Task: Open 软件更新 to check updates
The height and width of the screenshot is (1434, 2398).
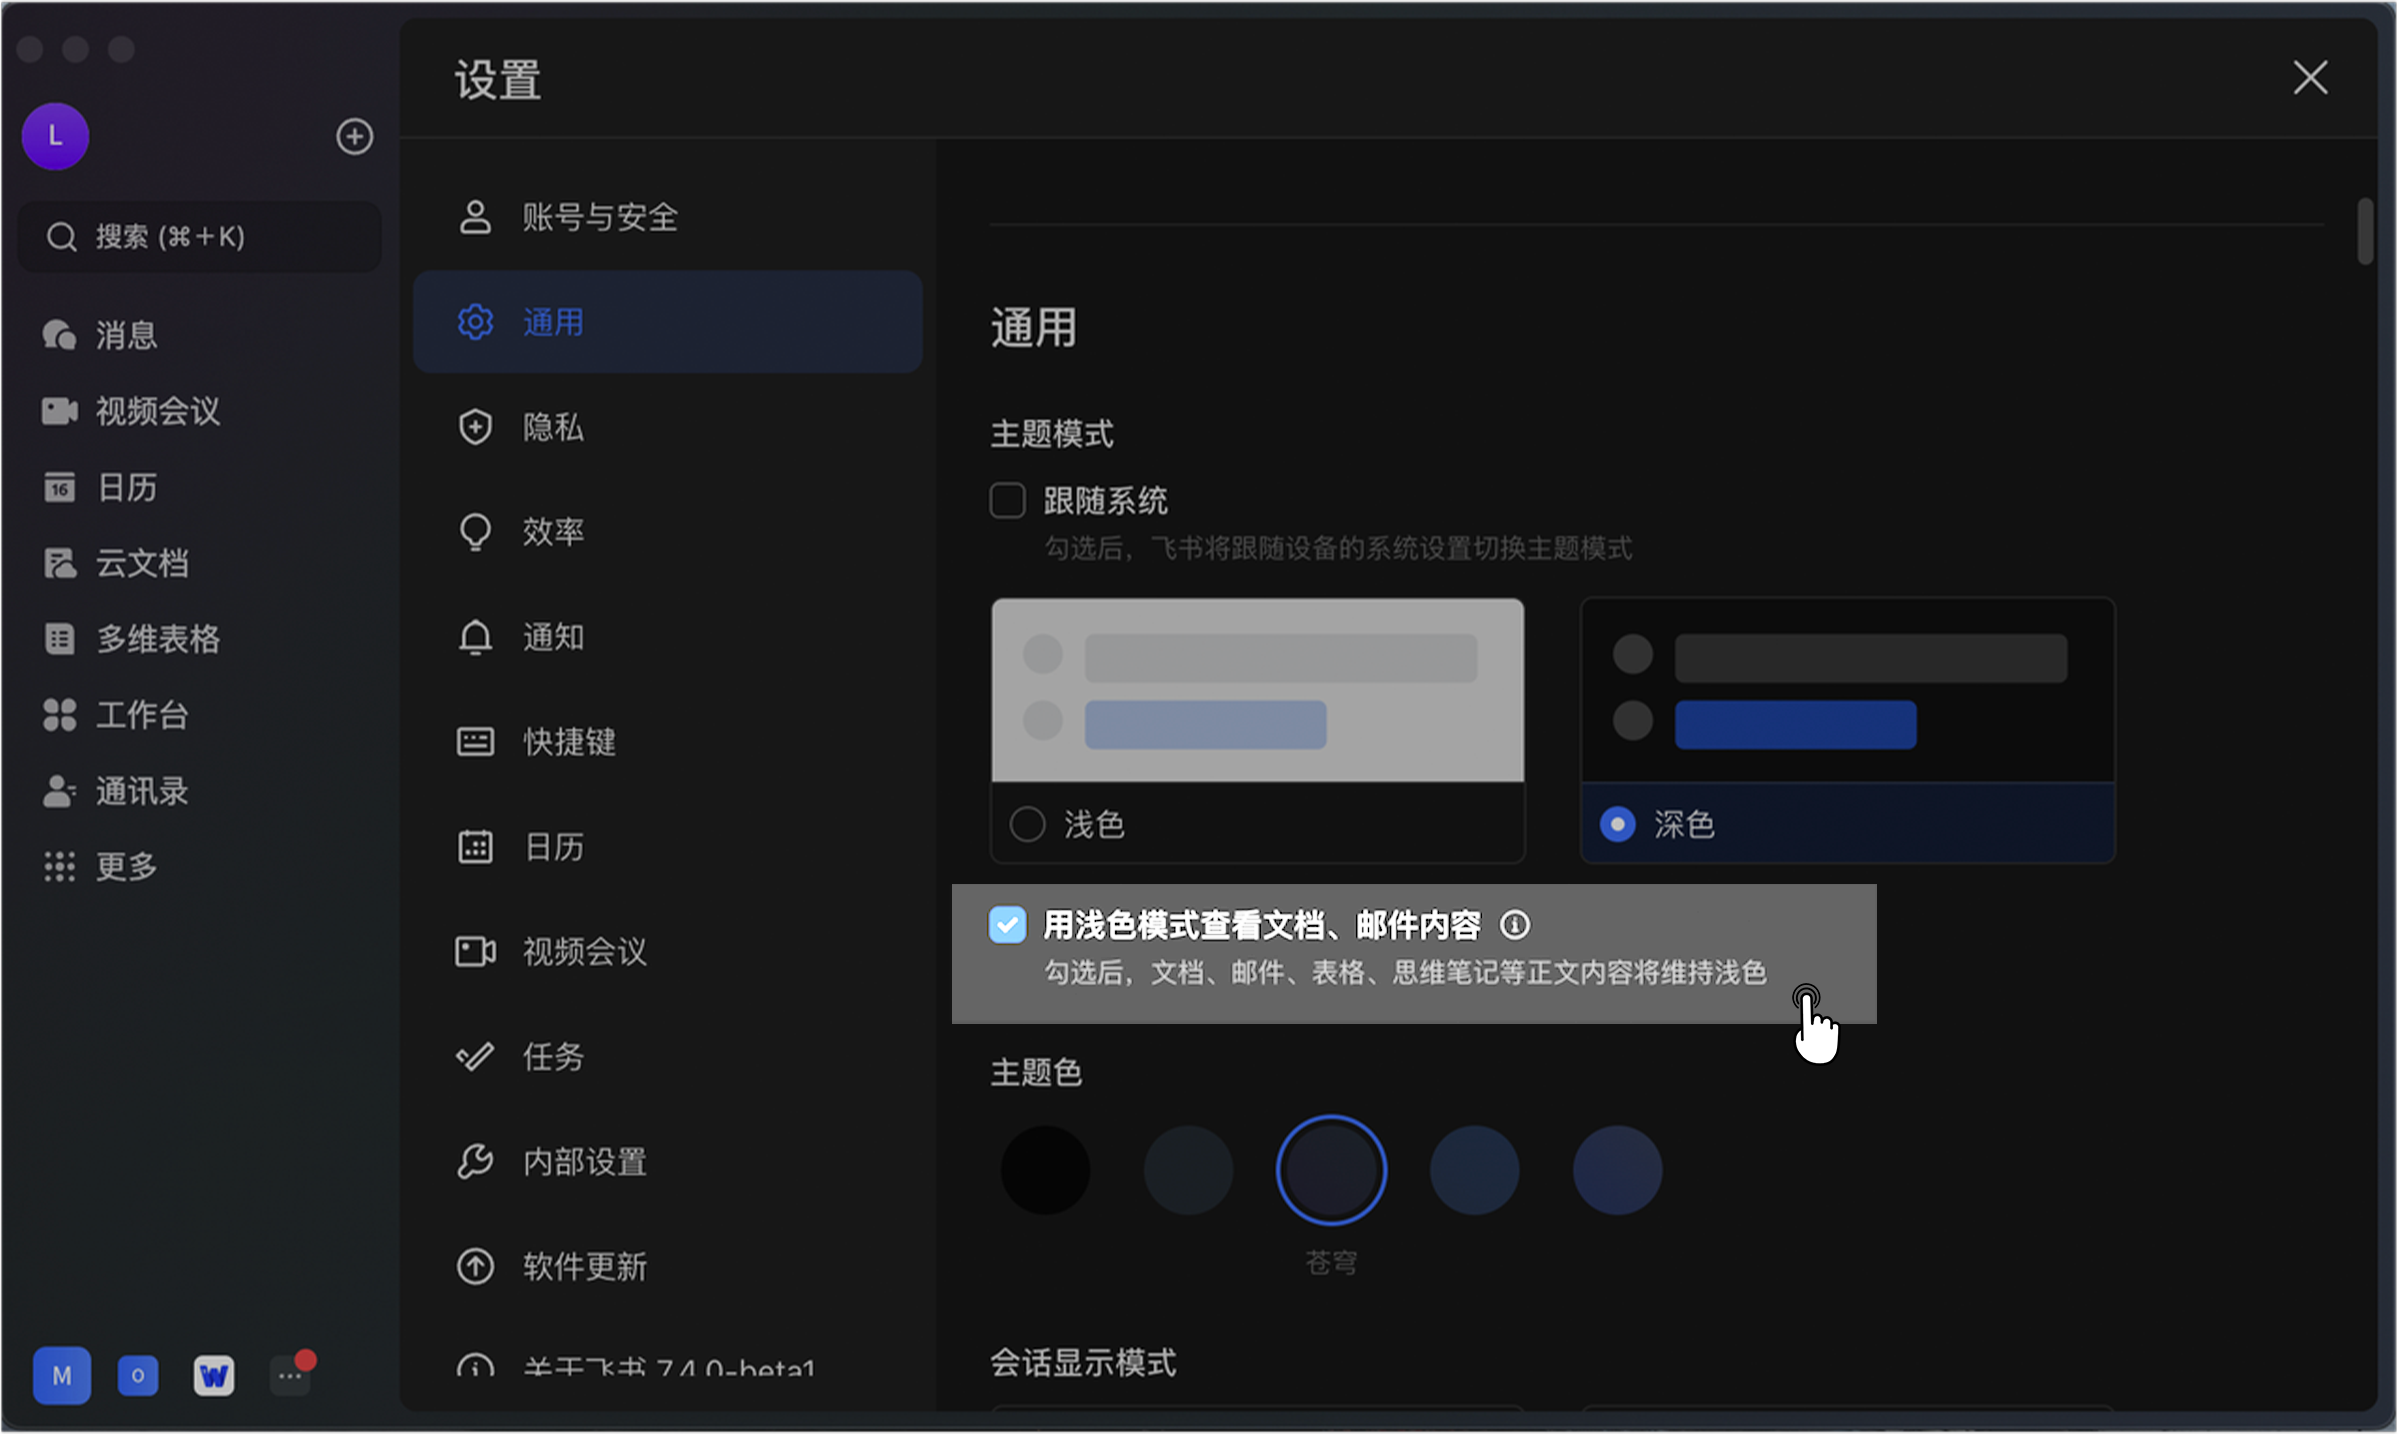Action: tap(584, 1266)
